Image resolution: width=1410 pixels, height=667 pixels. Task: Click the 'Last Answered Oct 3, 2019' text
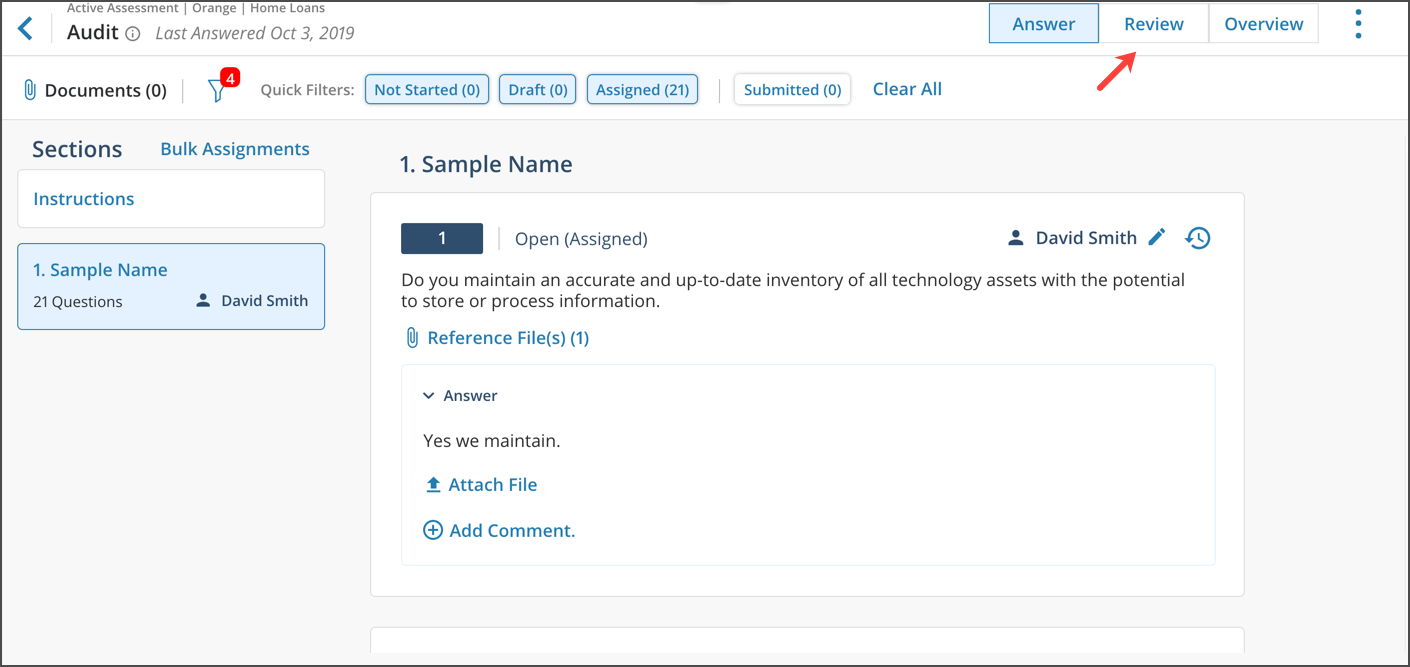pos(255,33)
